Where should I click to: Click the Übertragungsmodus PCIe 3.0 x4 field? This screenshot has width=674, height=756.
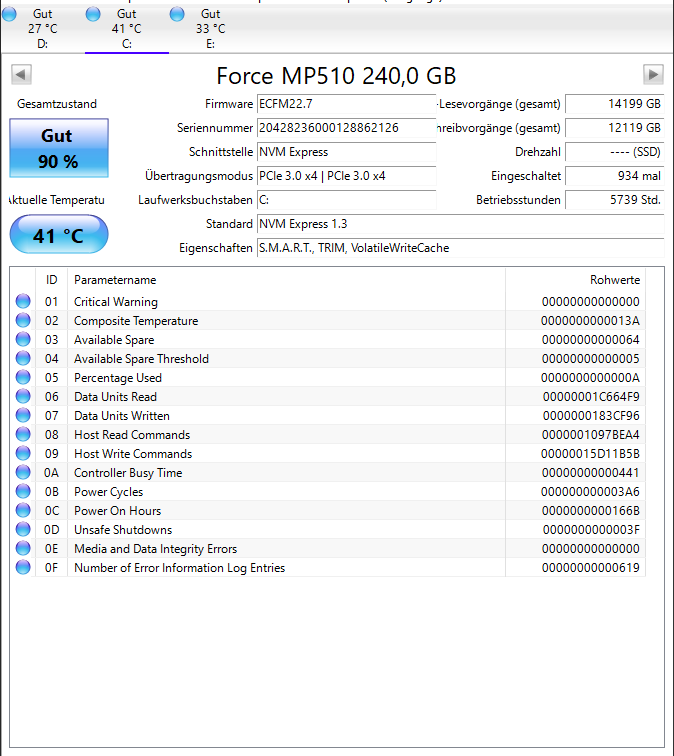pos(346,176)
